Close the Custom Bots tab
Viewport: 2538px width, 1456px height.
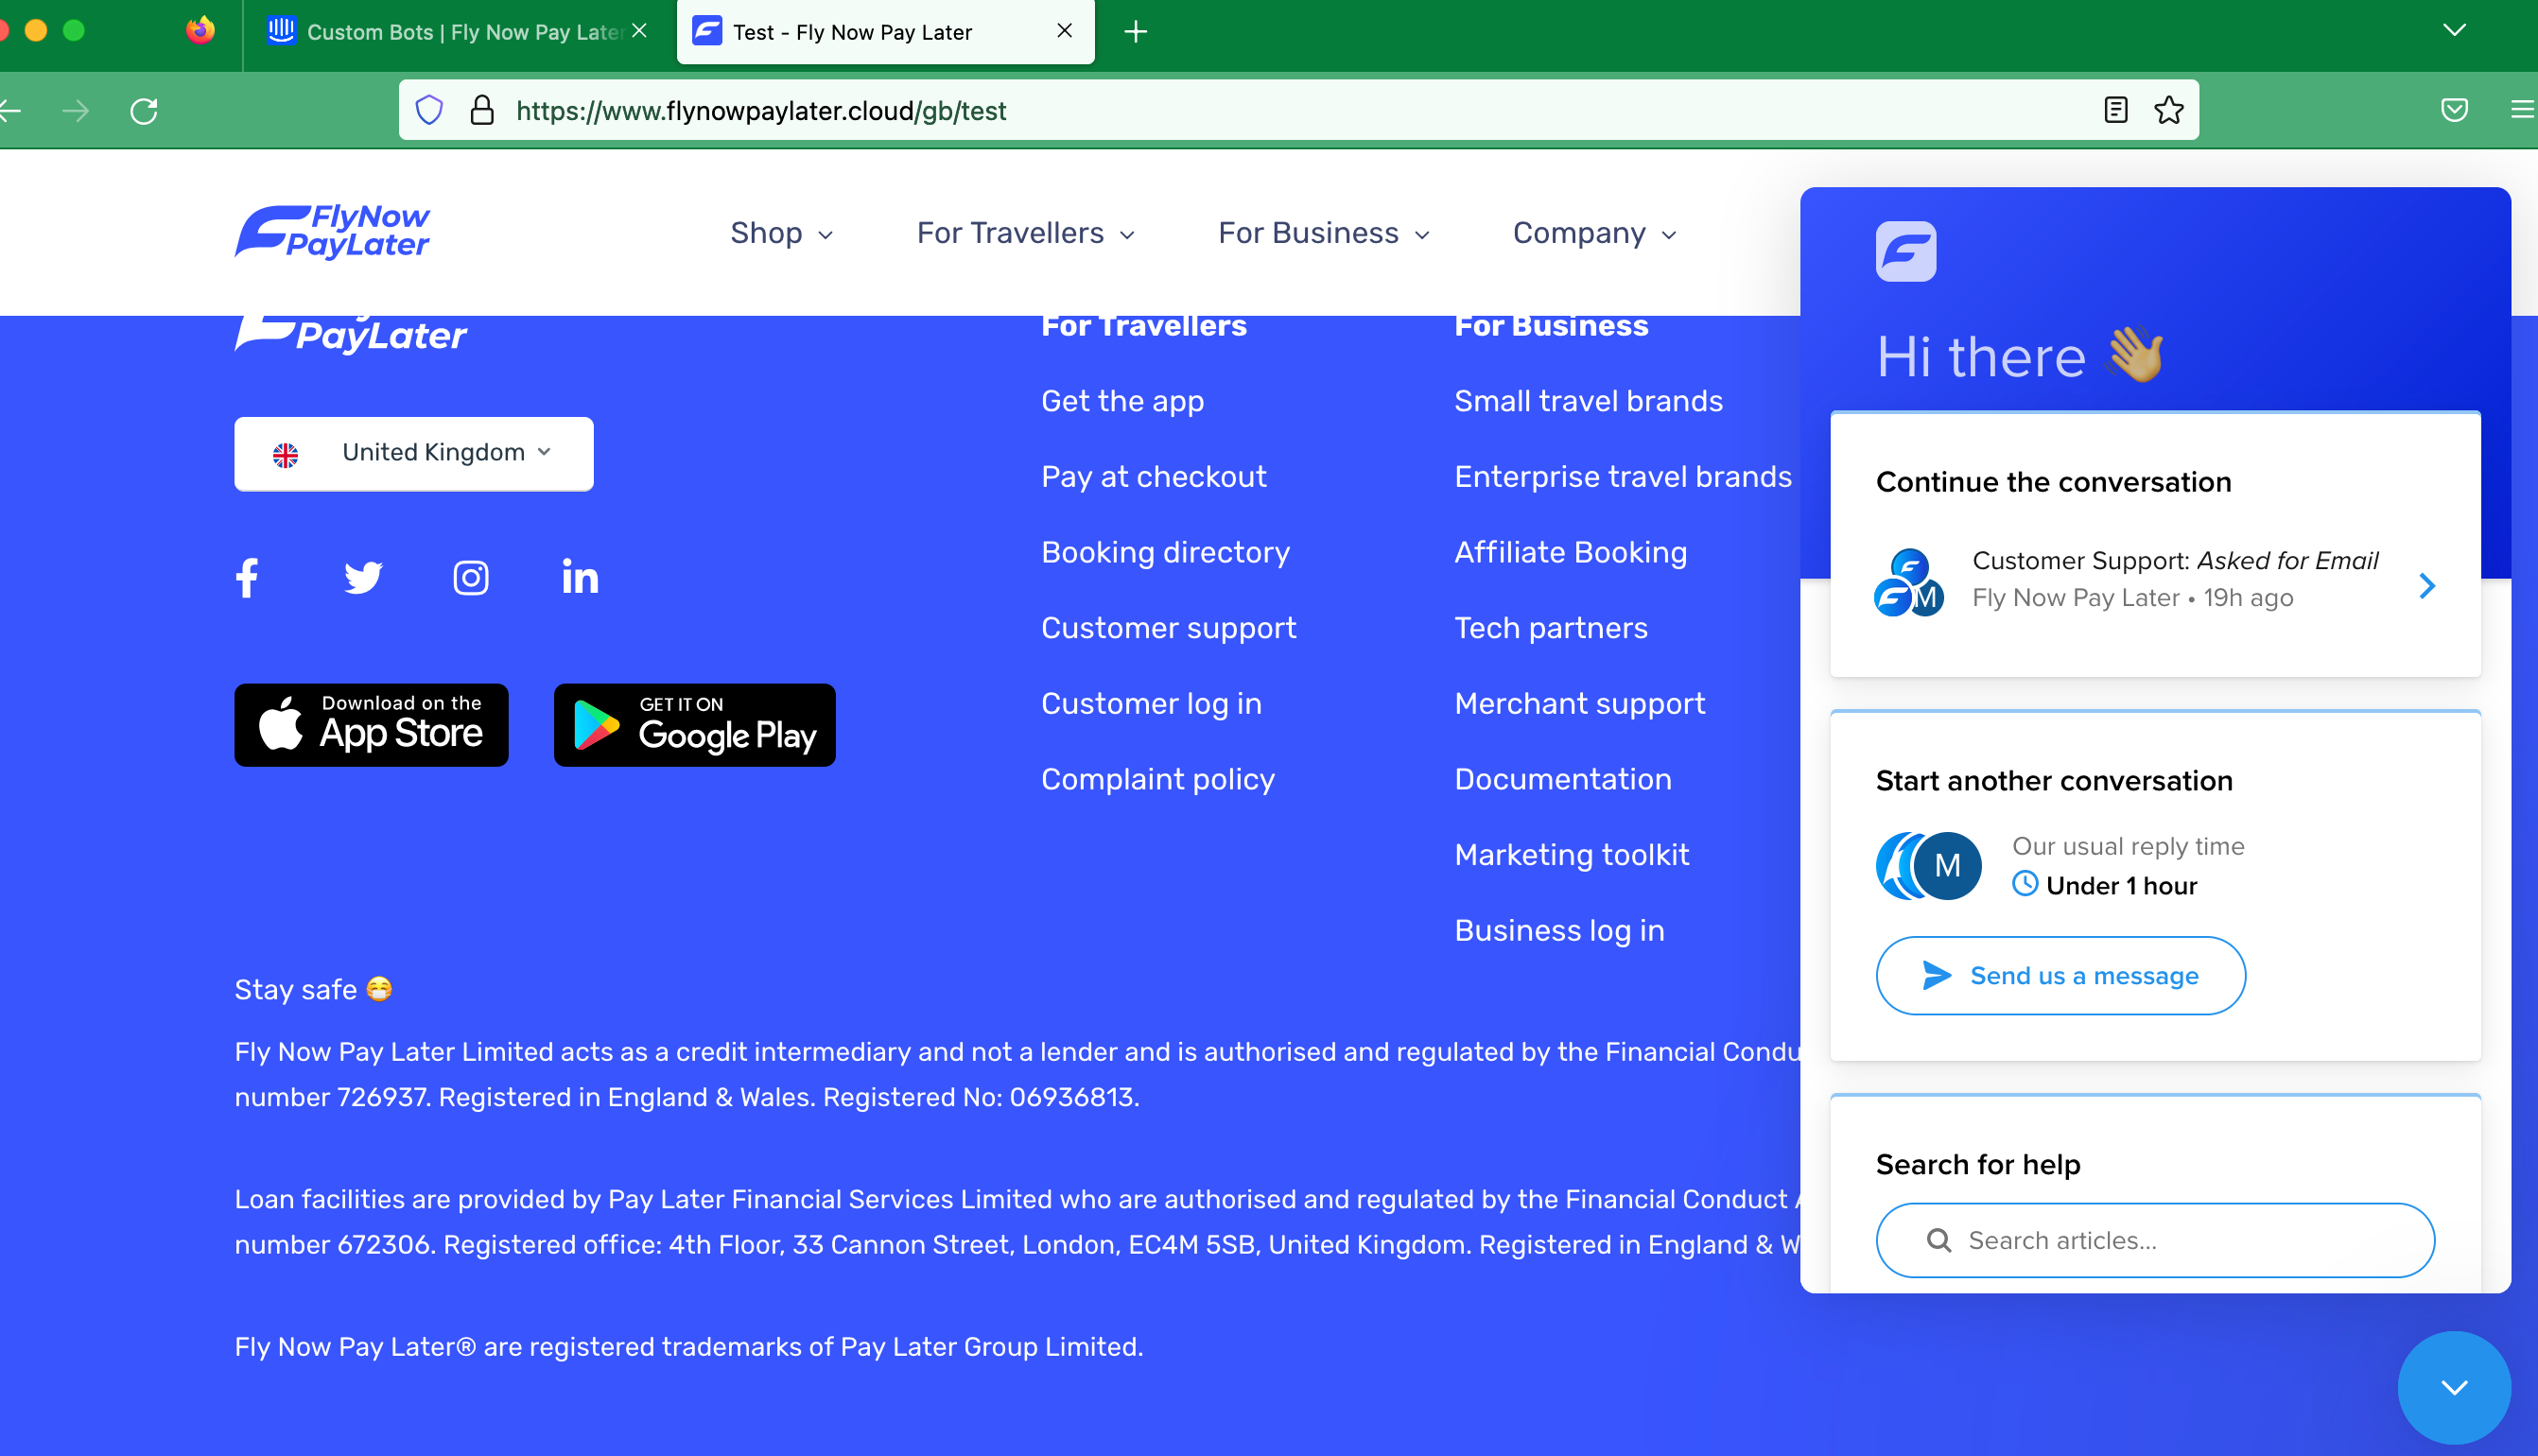[x=640, y=31]
